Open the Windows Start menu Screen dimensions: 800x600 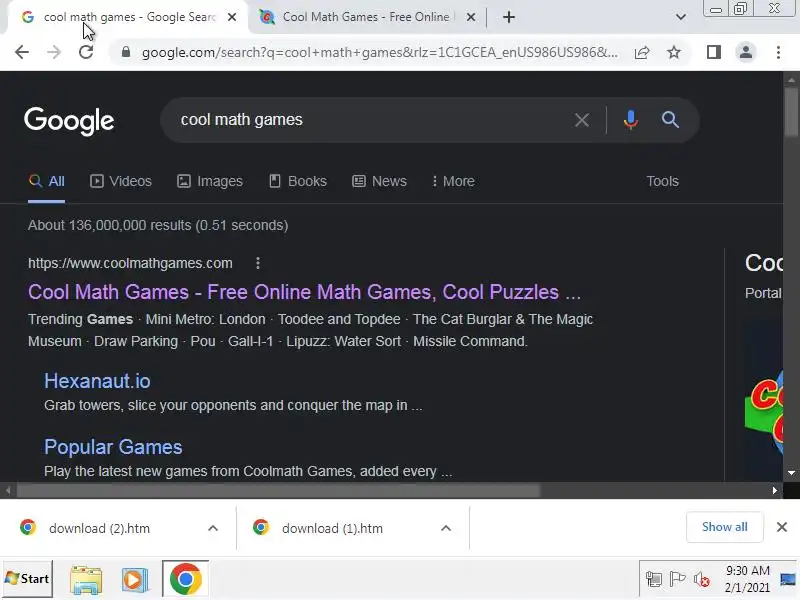[x=27, y=579]
